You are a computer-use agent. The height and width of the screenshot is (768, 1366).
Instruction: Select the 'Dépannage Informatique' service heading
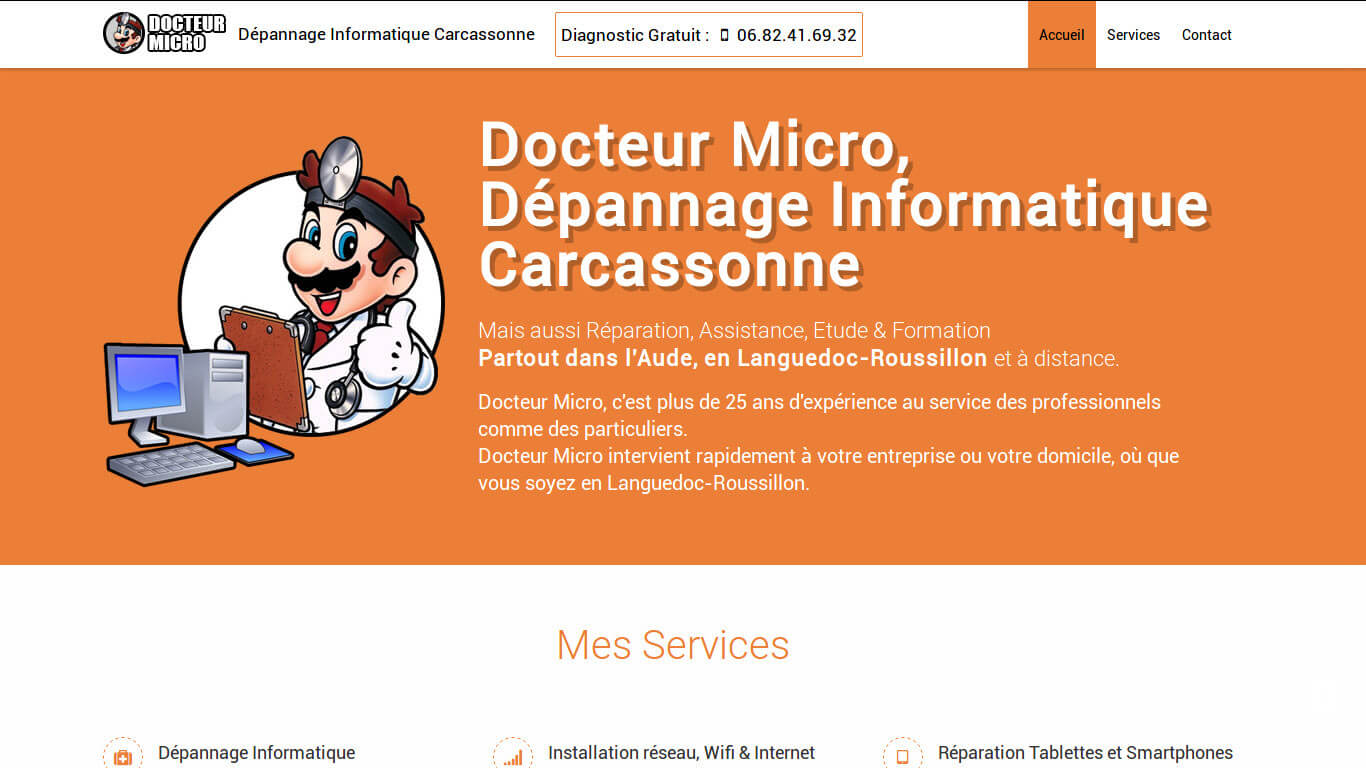coord(256,753)
